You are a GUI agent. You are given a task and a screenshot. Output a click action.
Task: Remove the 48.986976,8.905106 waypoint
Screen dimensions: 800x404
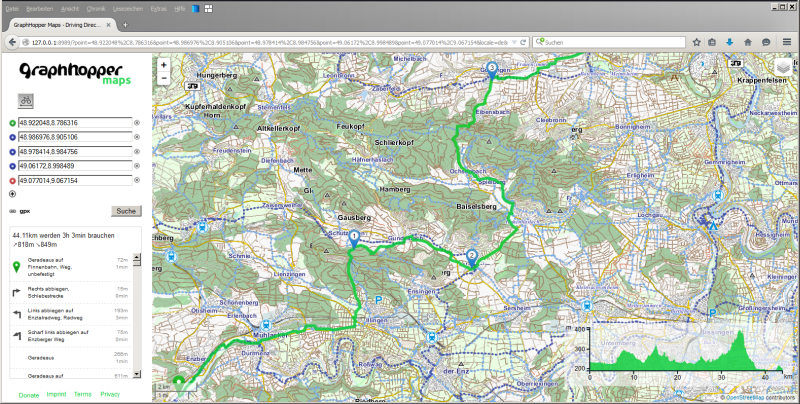coord(137,137)
